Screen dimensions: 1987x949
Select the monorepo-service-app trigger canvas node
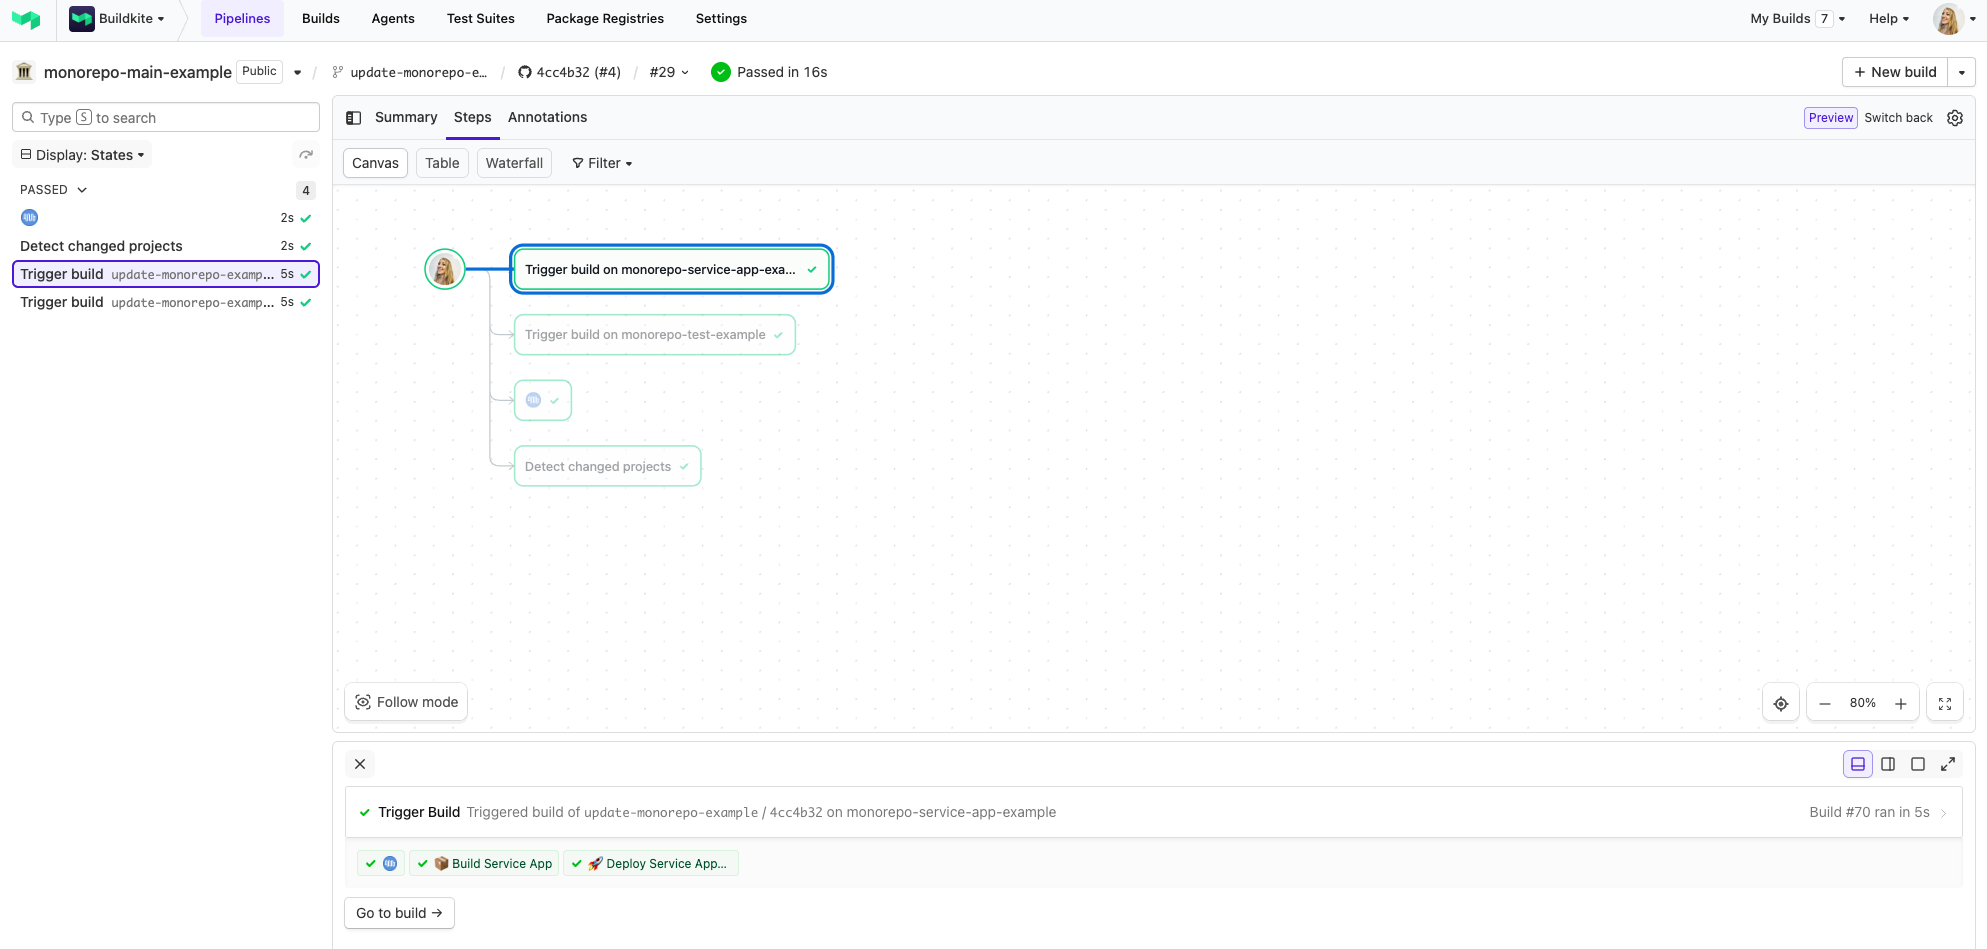671,269
